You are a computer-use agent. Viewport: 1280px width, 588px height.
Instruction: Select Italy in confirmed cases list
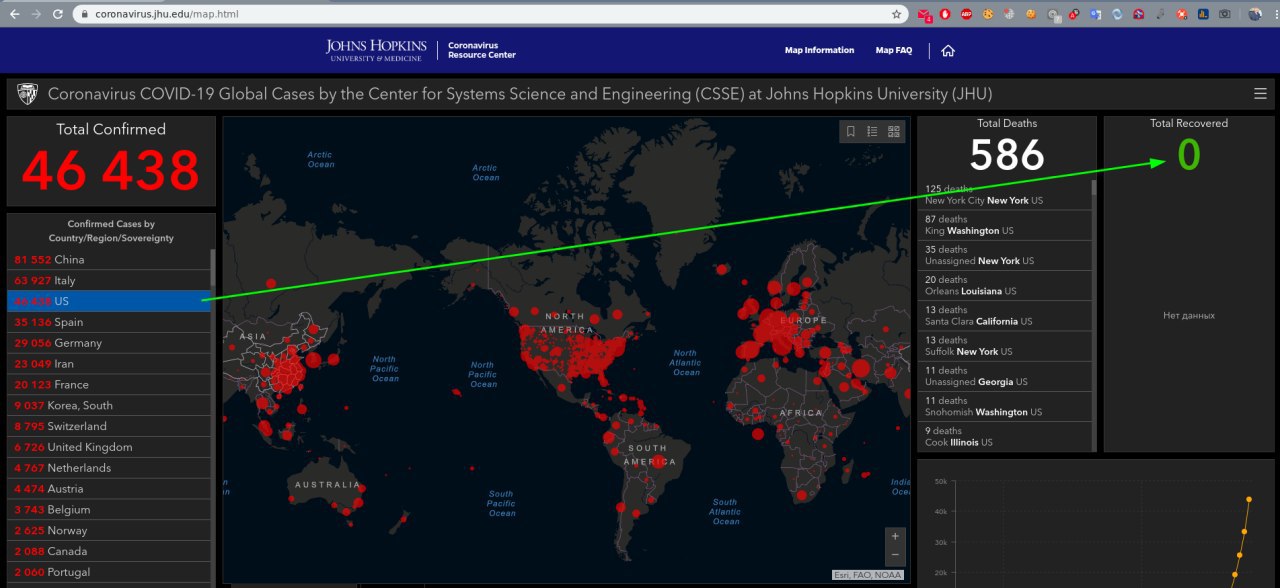(109, 281)
